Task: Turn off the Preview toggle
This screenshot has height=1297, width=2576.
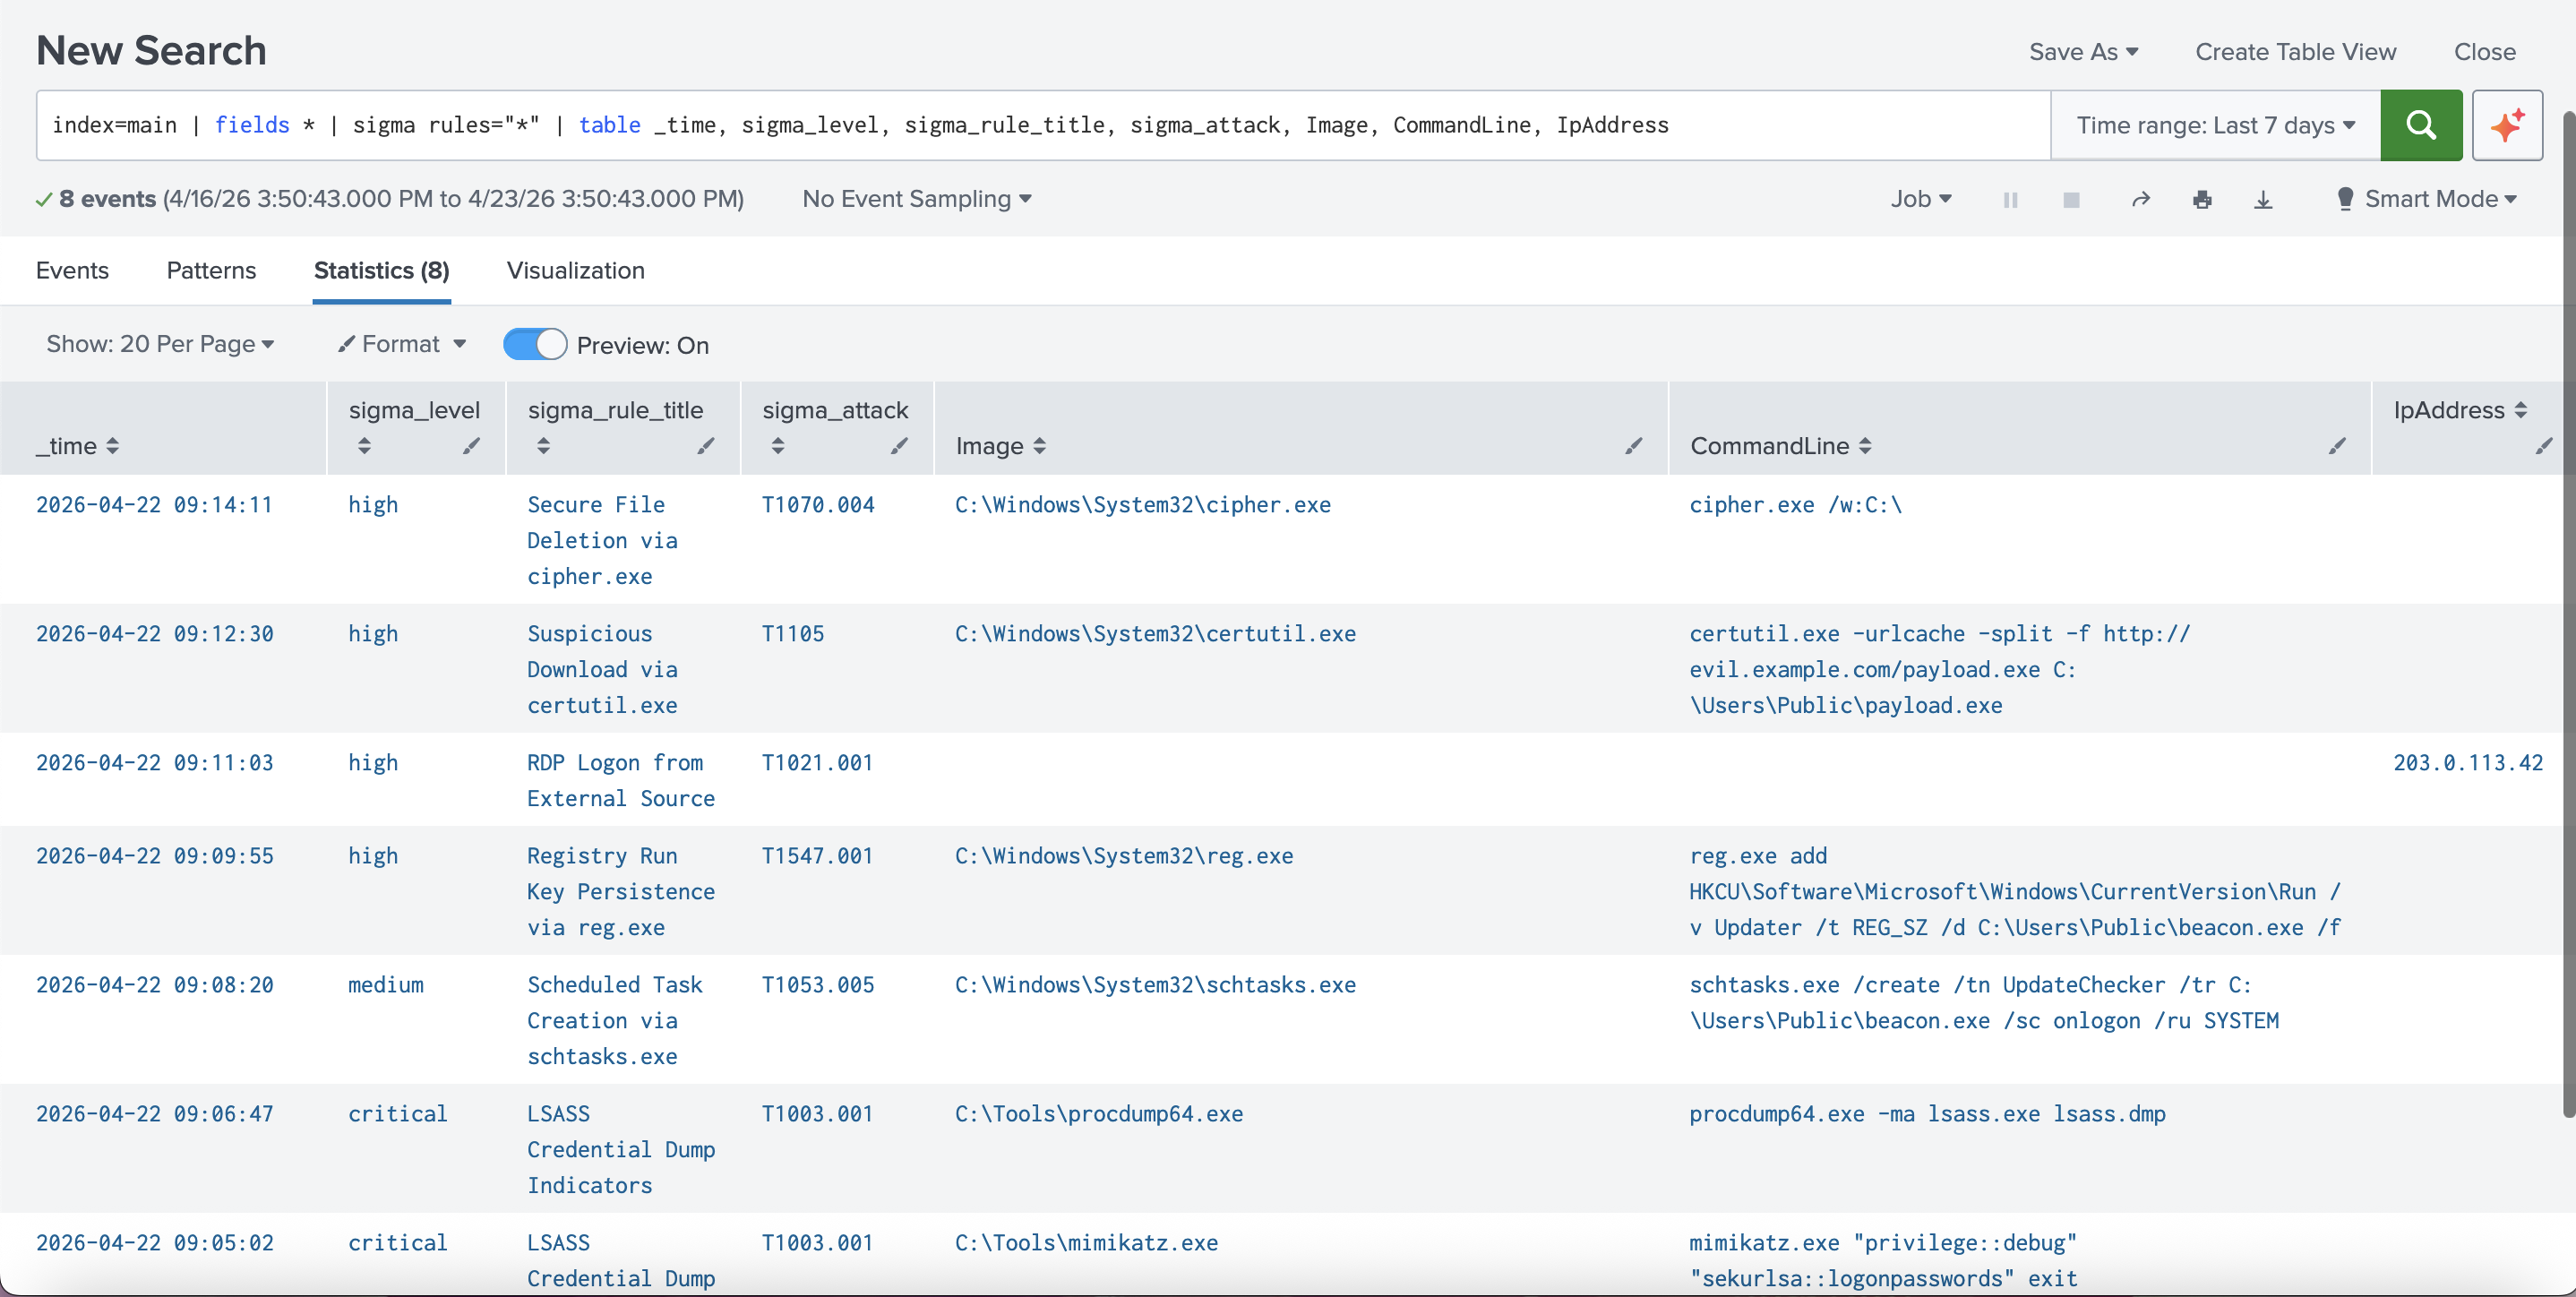Action: 534,343
